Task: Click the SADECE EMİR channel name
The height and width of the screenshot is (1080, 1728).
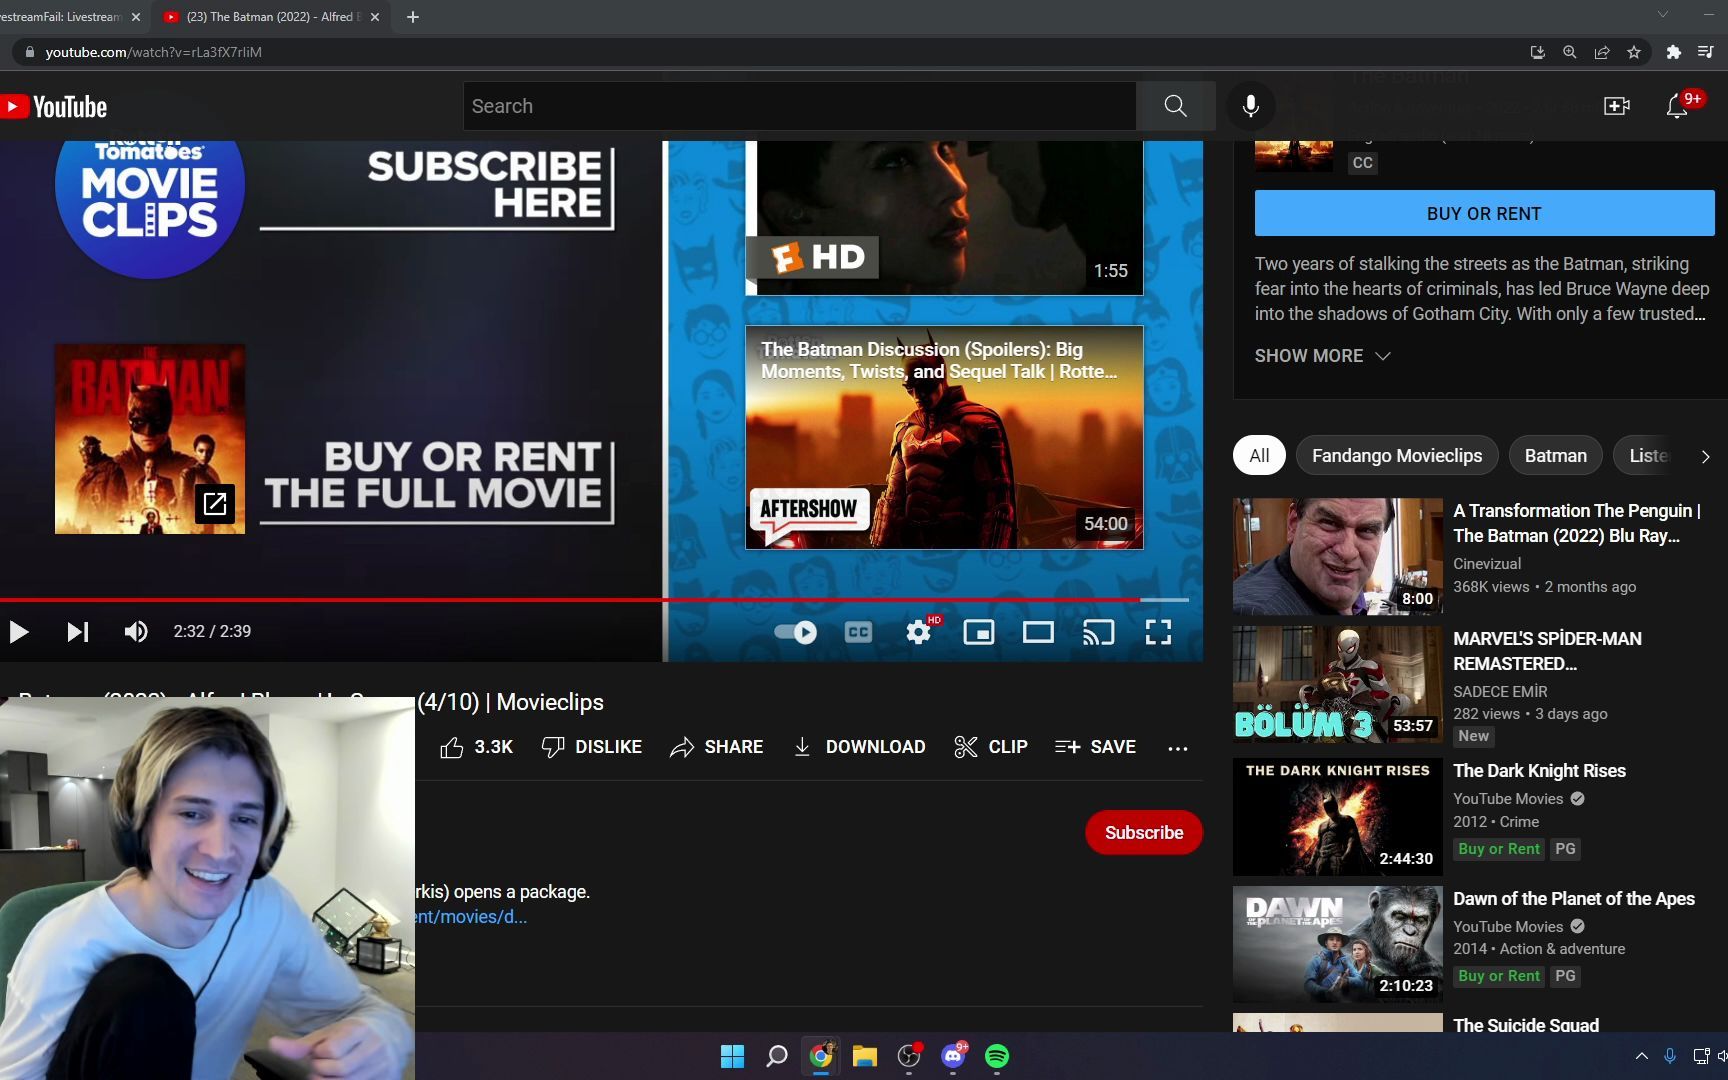Action: 1500,691
